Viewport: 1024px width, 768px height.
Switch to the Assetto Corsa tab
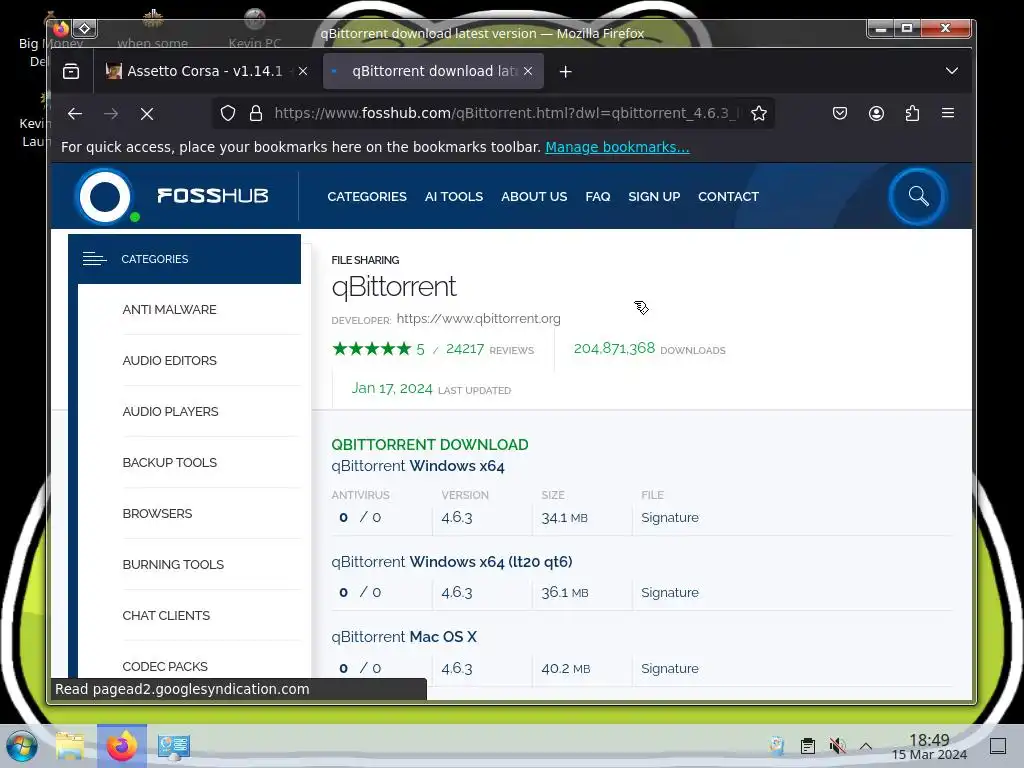[206, 71]
